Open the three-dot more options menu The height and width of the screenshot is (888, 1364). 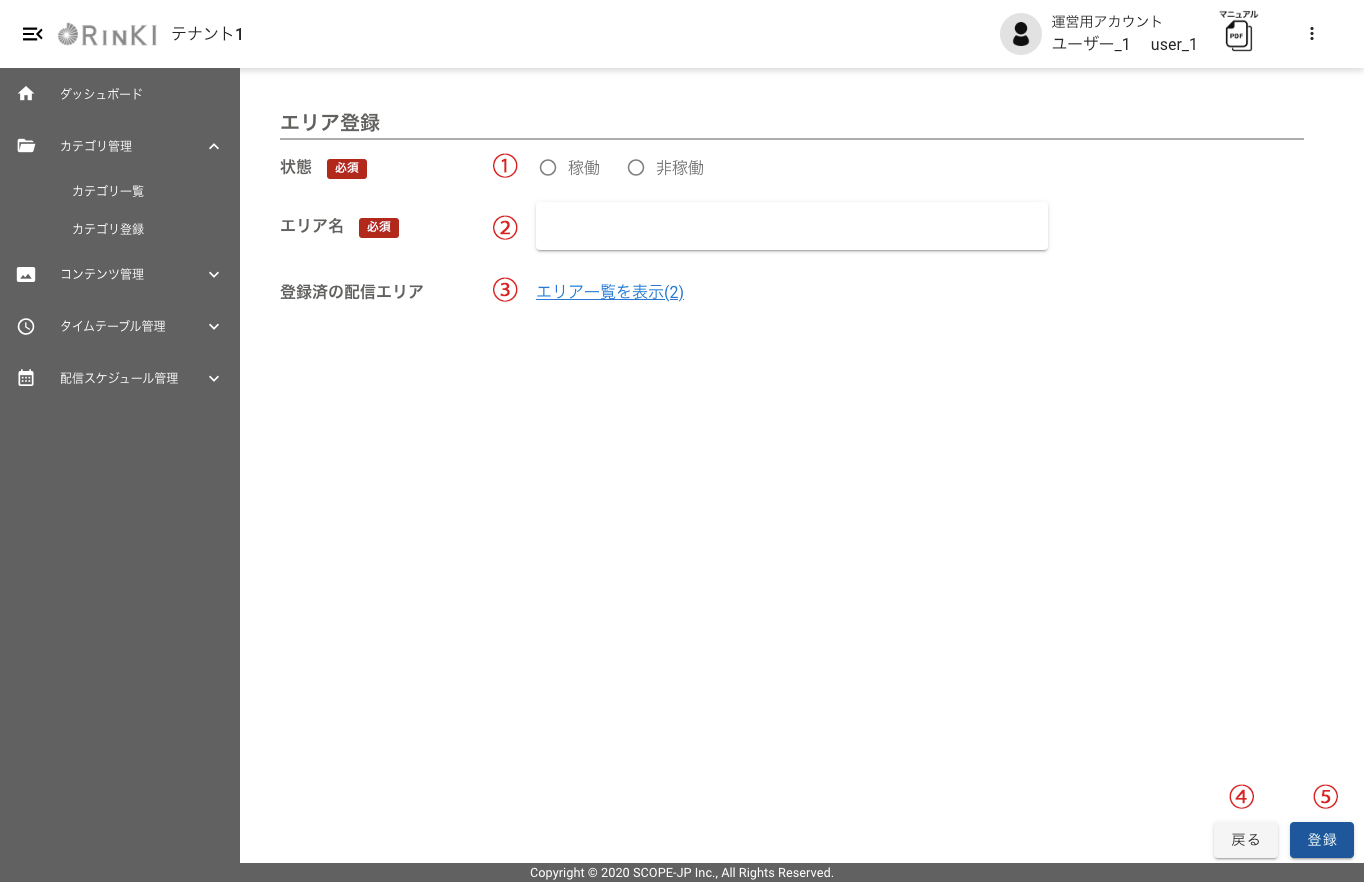coord(1312,34)
